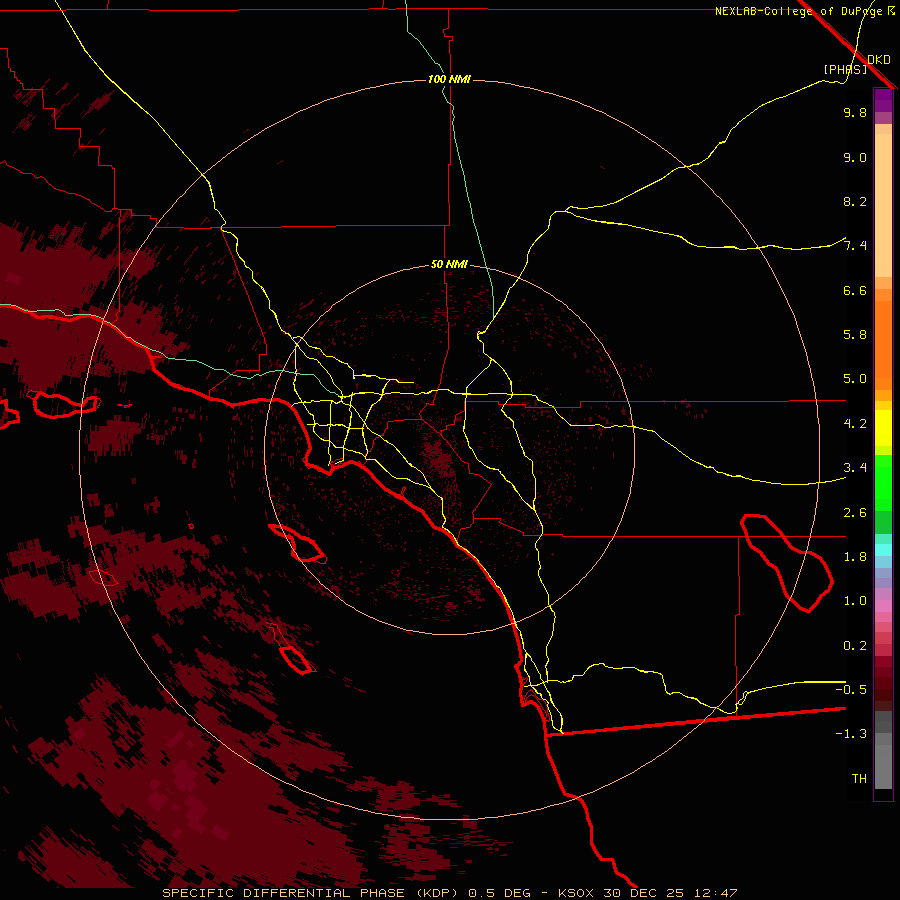Click the 7.4 scale value
This screenshot has height=900, width=900.
855,246
